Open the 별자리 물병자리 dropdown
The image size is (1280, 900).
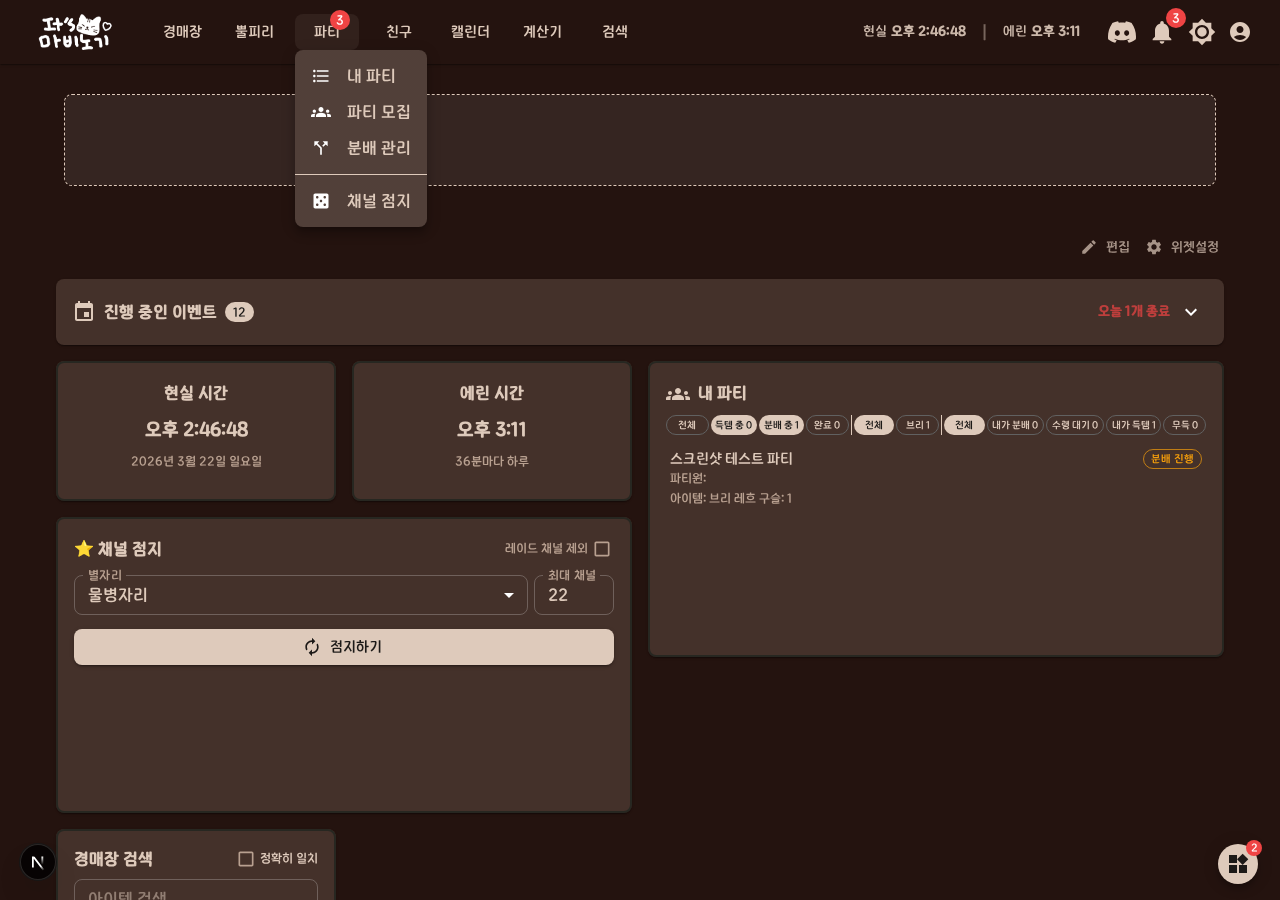pyautogui.click(x=301, y=595)
